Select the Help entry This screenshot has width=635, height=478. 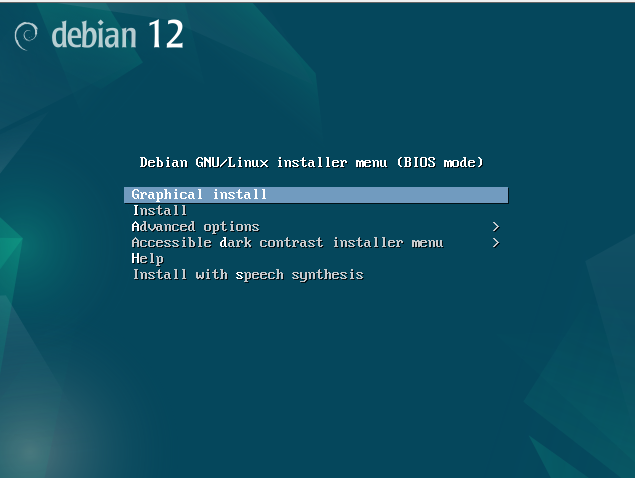click(x=148, y=258)
